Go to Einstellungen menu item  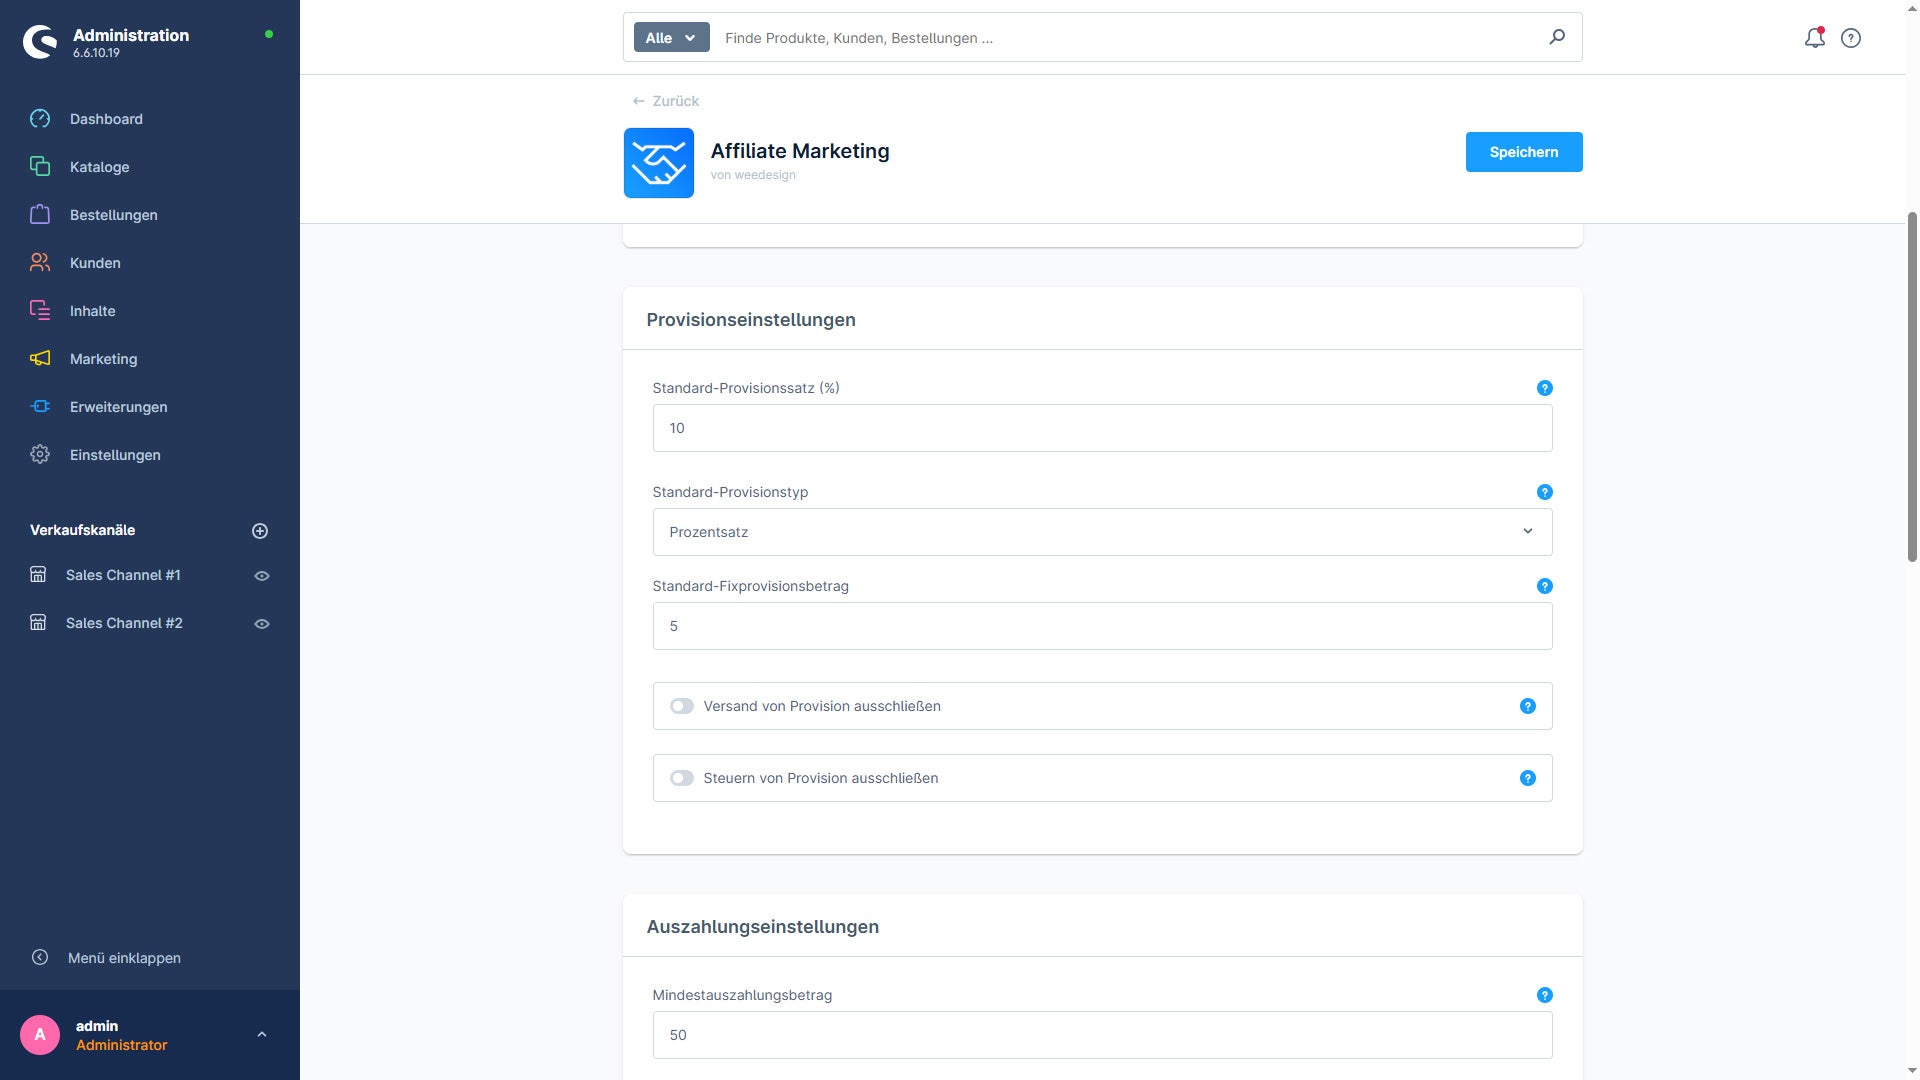tap(115, 455)
